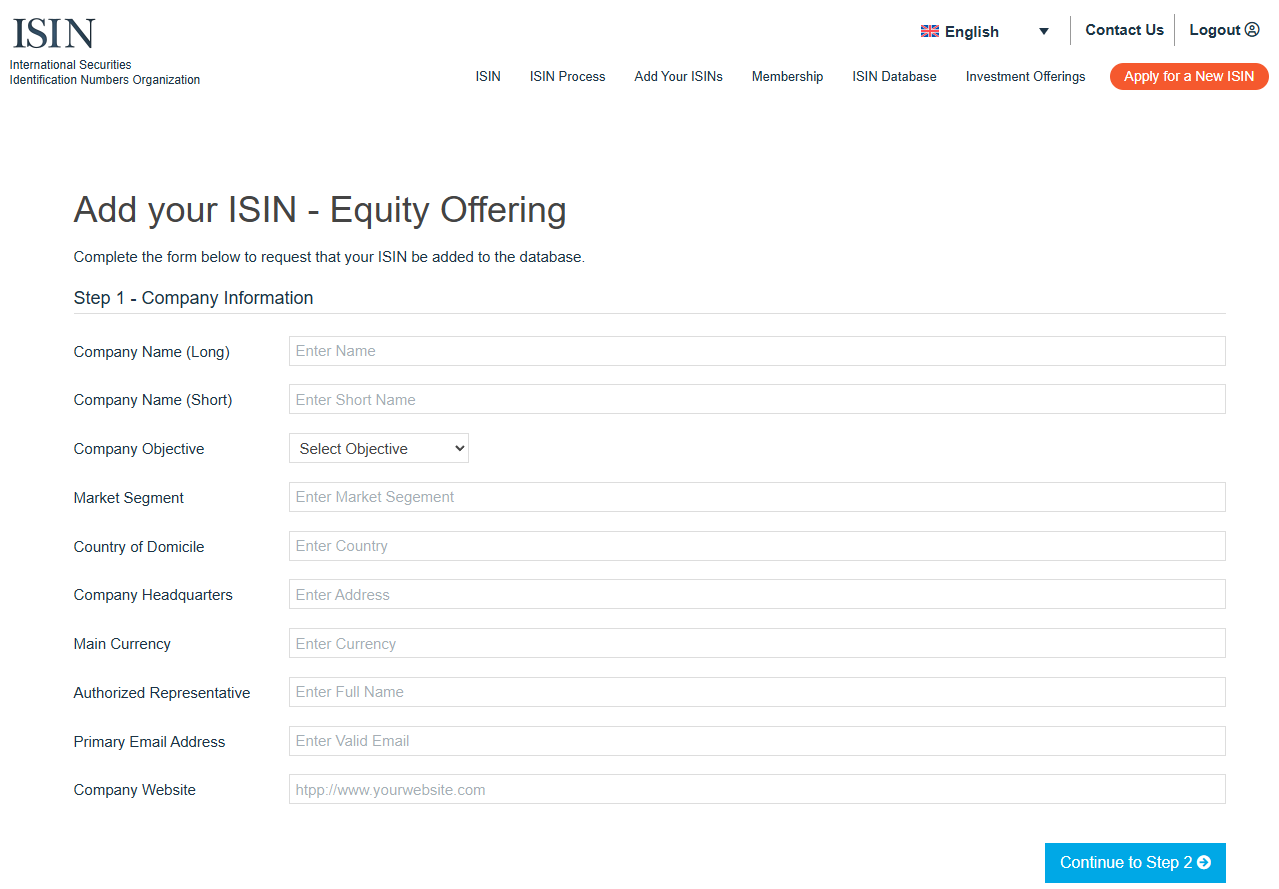Click the 'Company Objective' label
The width and height of the screenshot is (1279, 889).
pos(139,449)
